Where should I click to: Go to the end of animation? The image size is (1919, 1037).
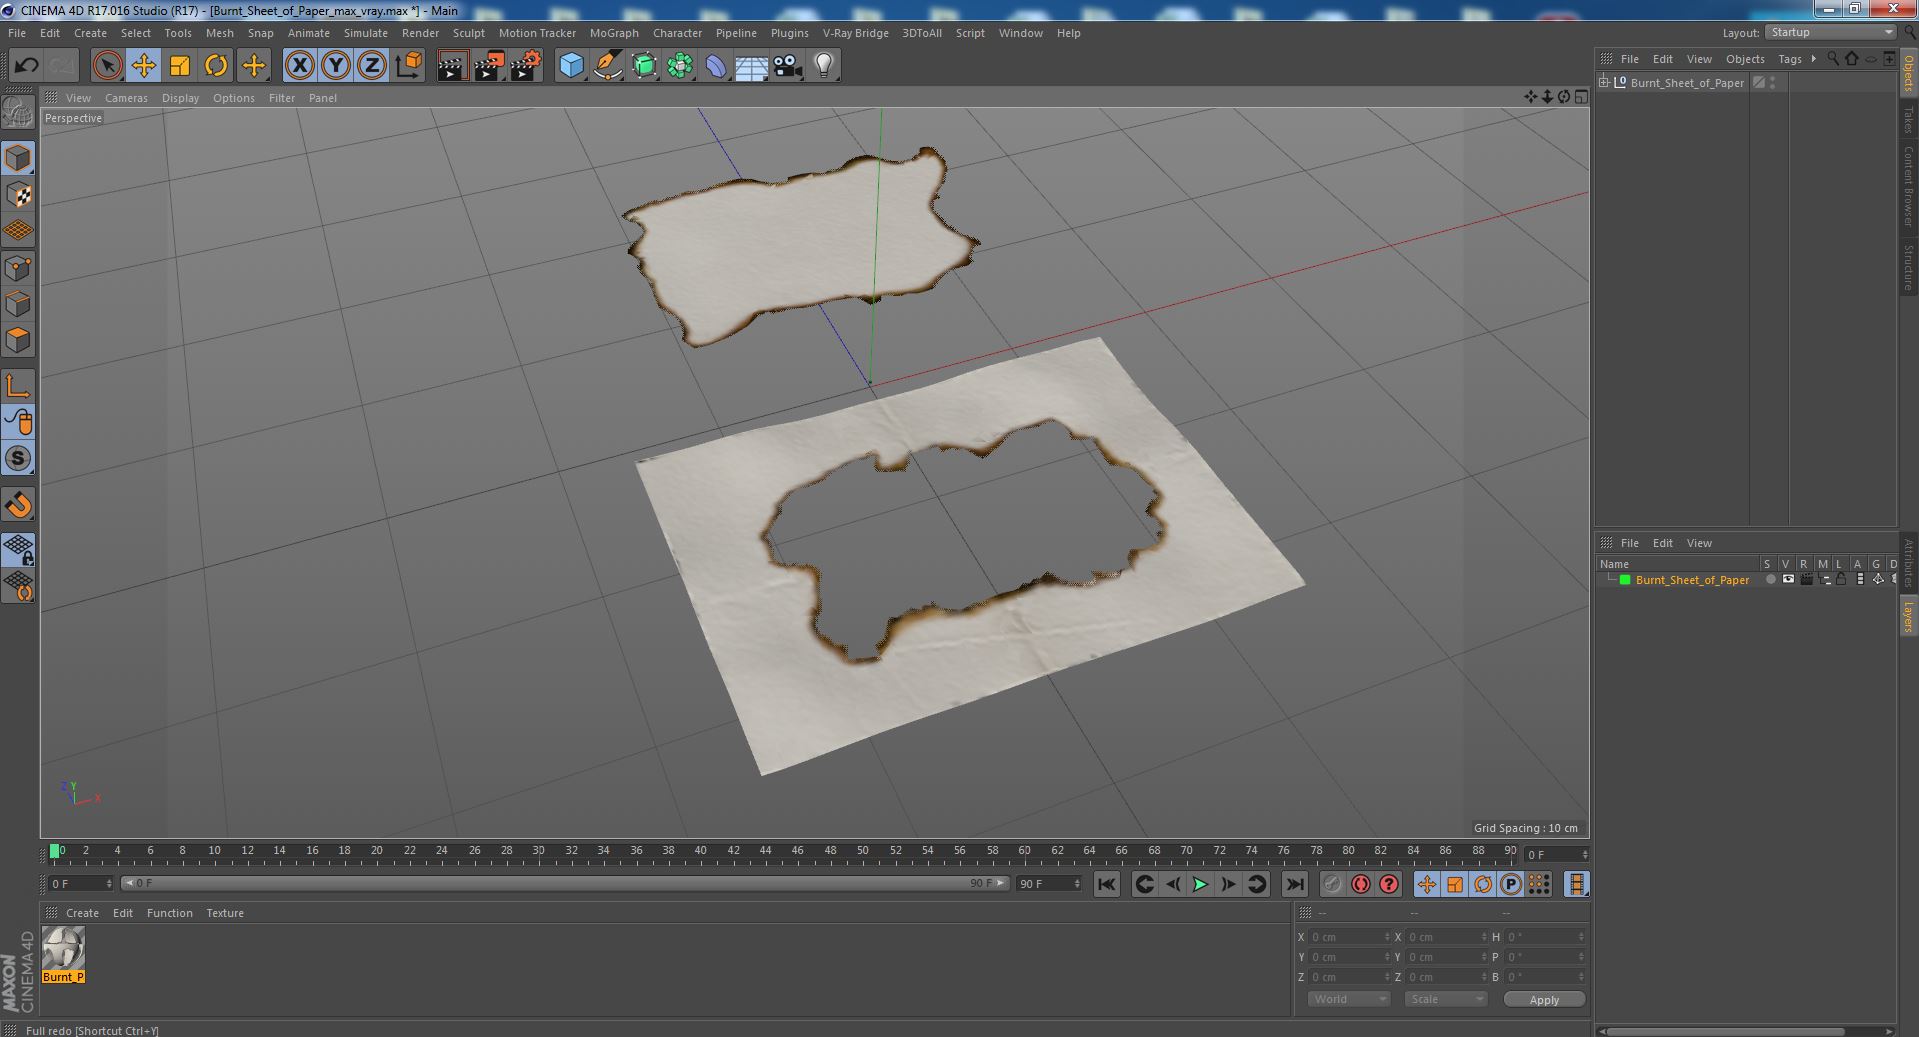(1294, 884)
